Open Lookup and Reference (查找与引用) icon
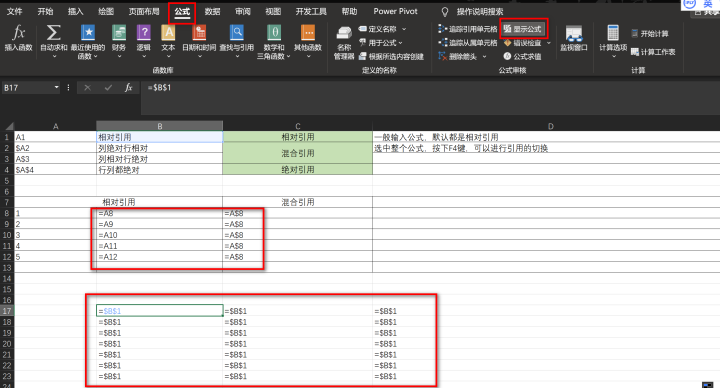This screenshot has width=720, height=388. 236,33
